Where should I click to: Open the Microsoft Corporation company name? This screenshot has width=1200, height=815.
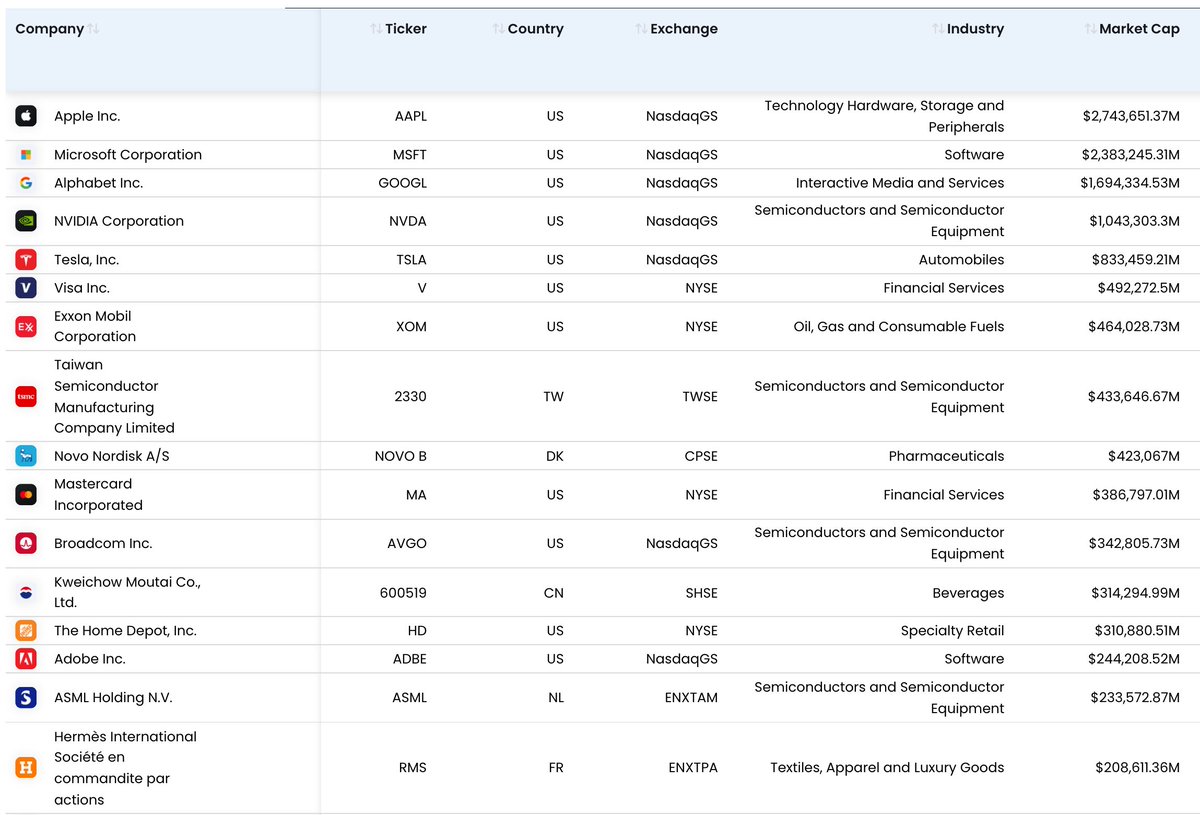click(x=128, y=155)
